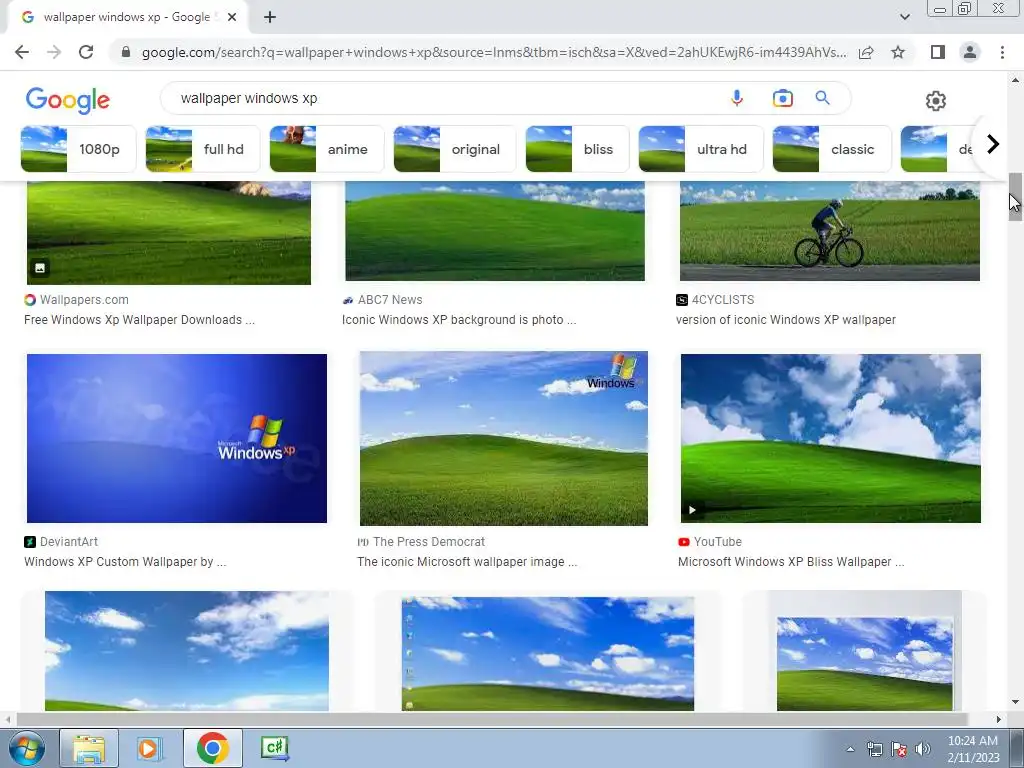The width and height of the screenshot is (1024, 768).
Task: Open the YouTube Bliss wallpaper thumbnail
Action: point(830,438)
